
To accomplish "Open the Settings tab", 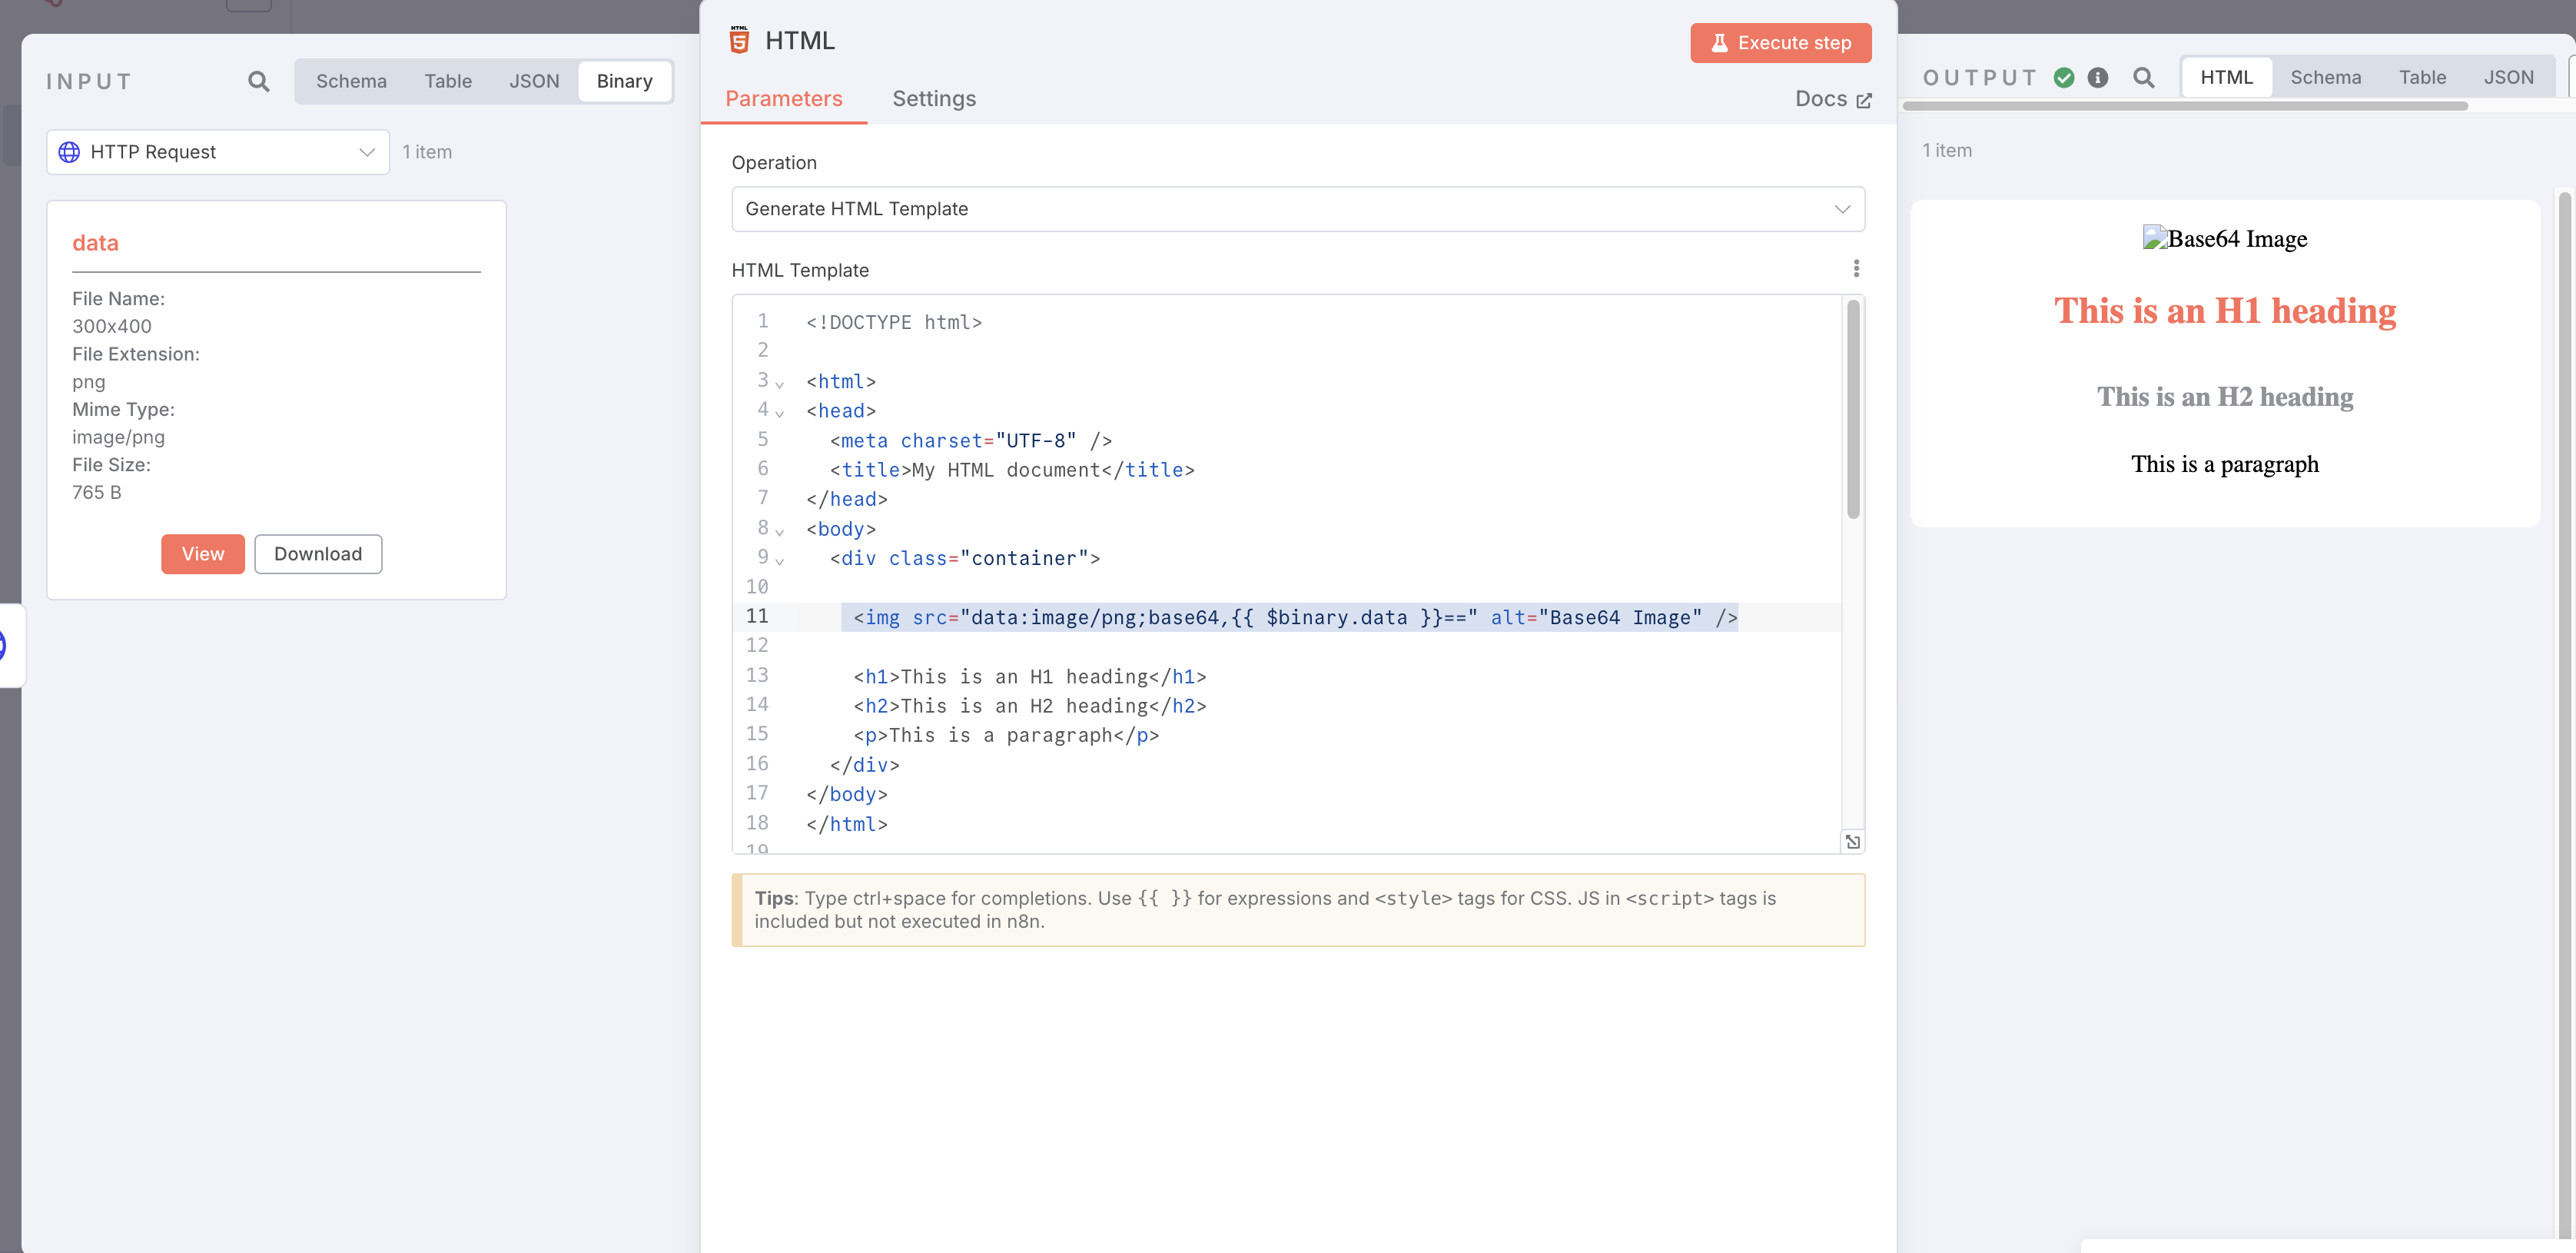I will pyautogui.click(x=934, y=99).
